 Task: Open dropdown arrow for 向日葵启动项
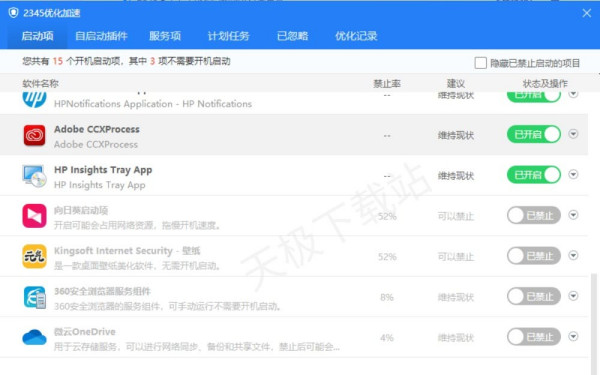pyautogui.click(x=573, y=215)
